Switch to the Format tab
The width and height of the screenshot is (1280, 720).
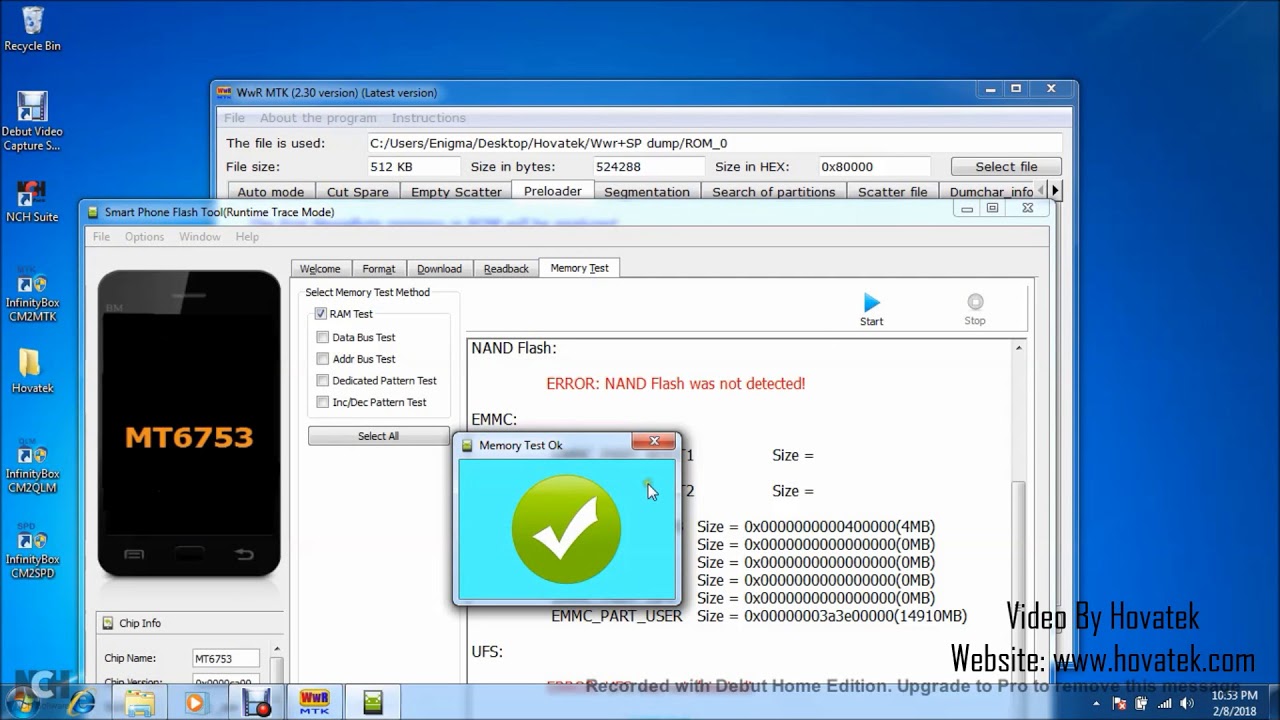pyautogui.click(x=379, y=269)
